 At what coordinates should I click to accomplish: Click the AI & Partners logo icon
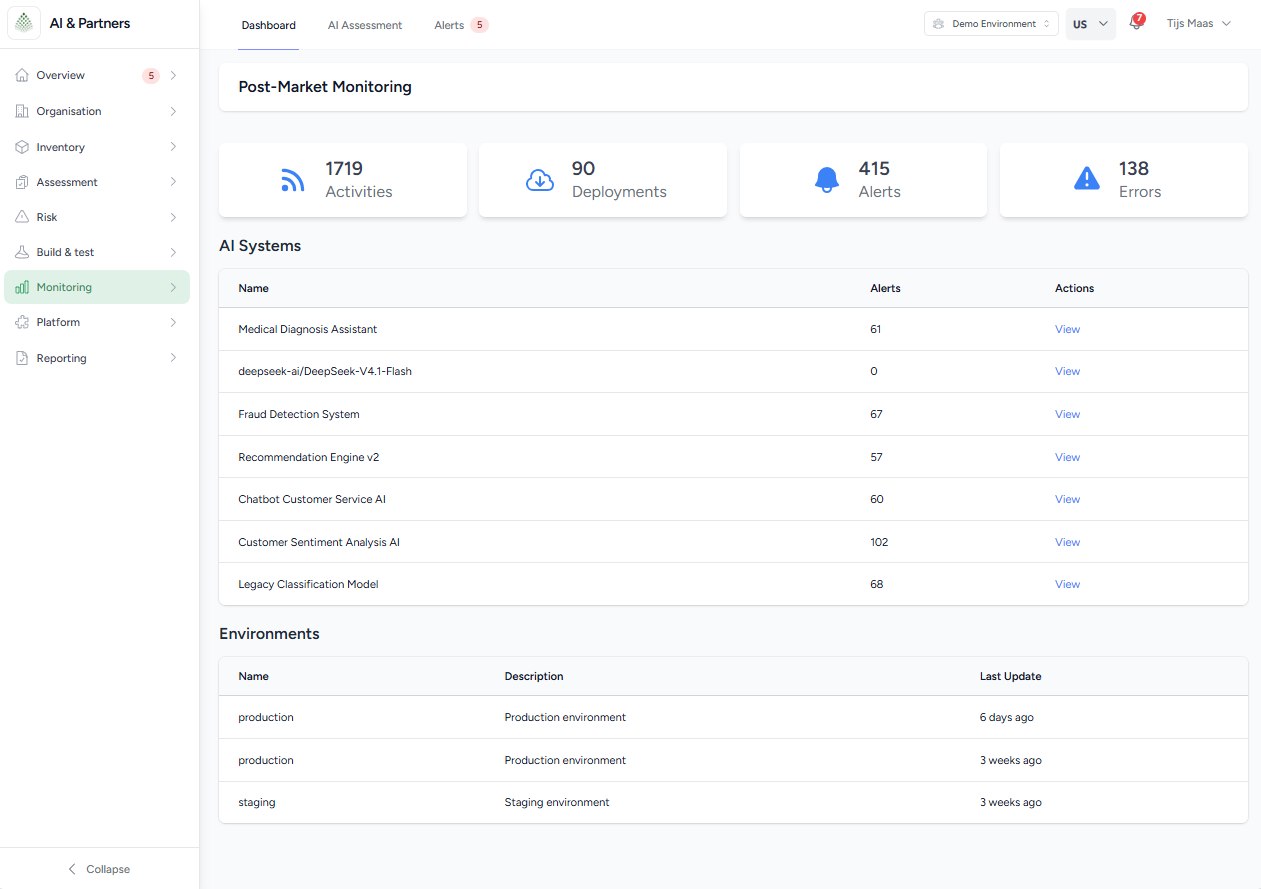(x=24, y=23)
